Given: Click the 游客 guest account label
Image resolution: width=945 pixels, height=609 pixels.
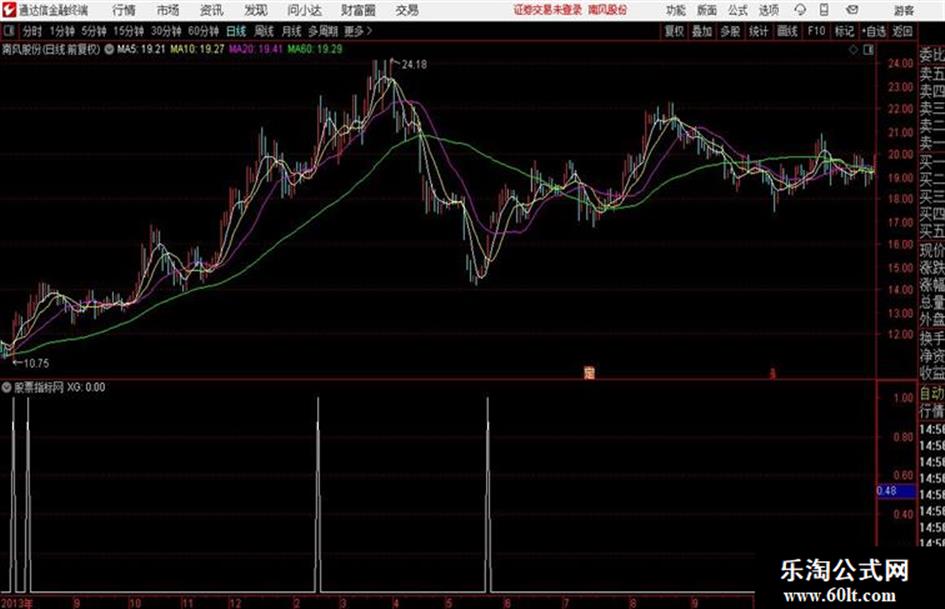Looking at the screenshot, I should click(903, 10).
